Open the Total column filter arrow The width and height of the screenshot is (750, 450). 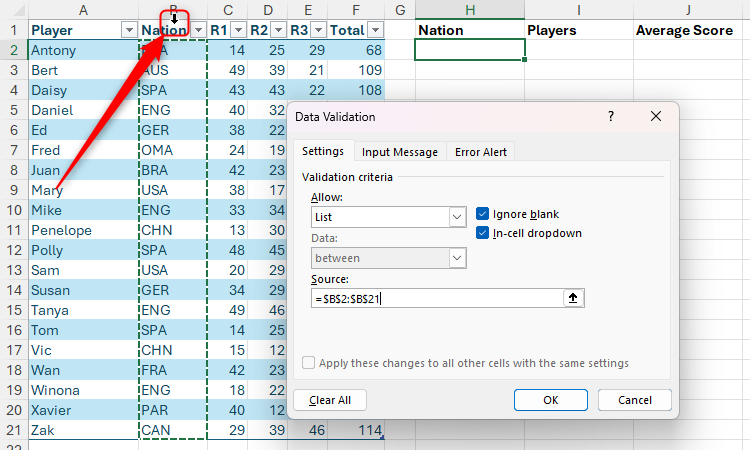(x=375, y=30)
